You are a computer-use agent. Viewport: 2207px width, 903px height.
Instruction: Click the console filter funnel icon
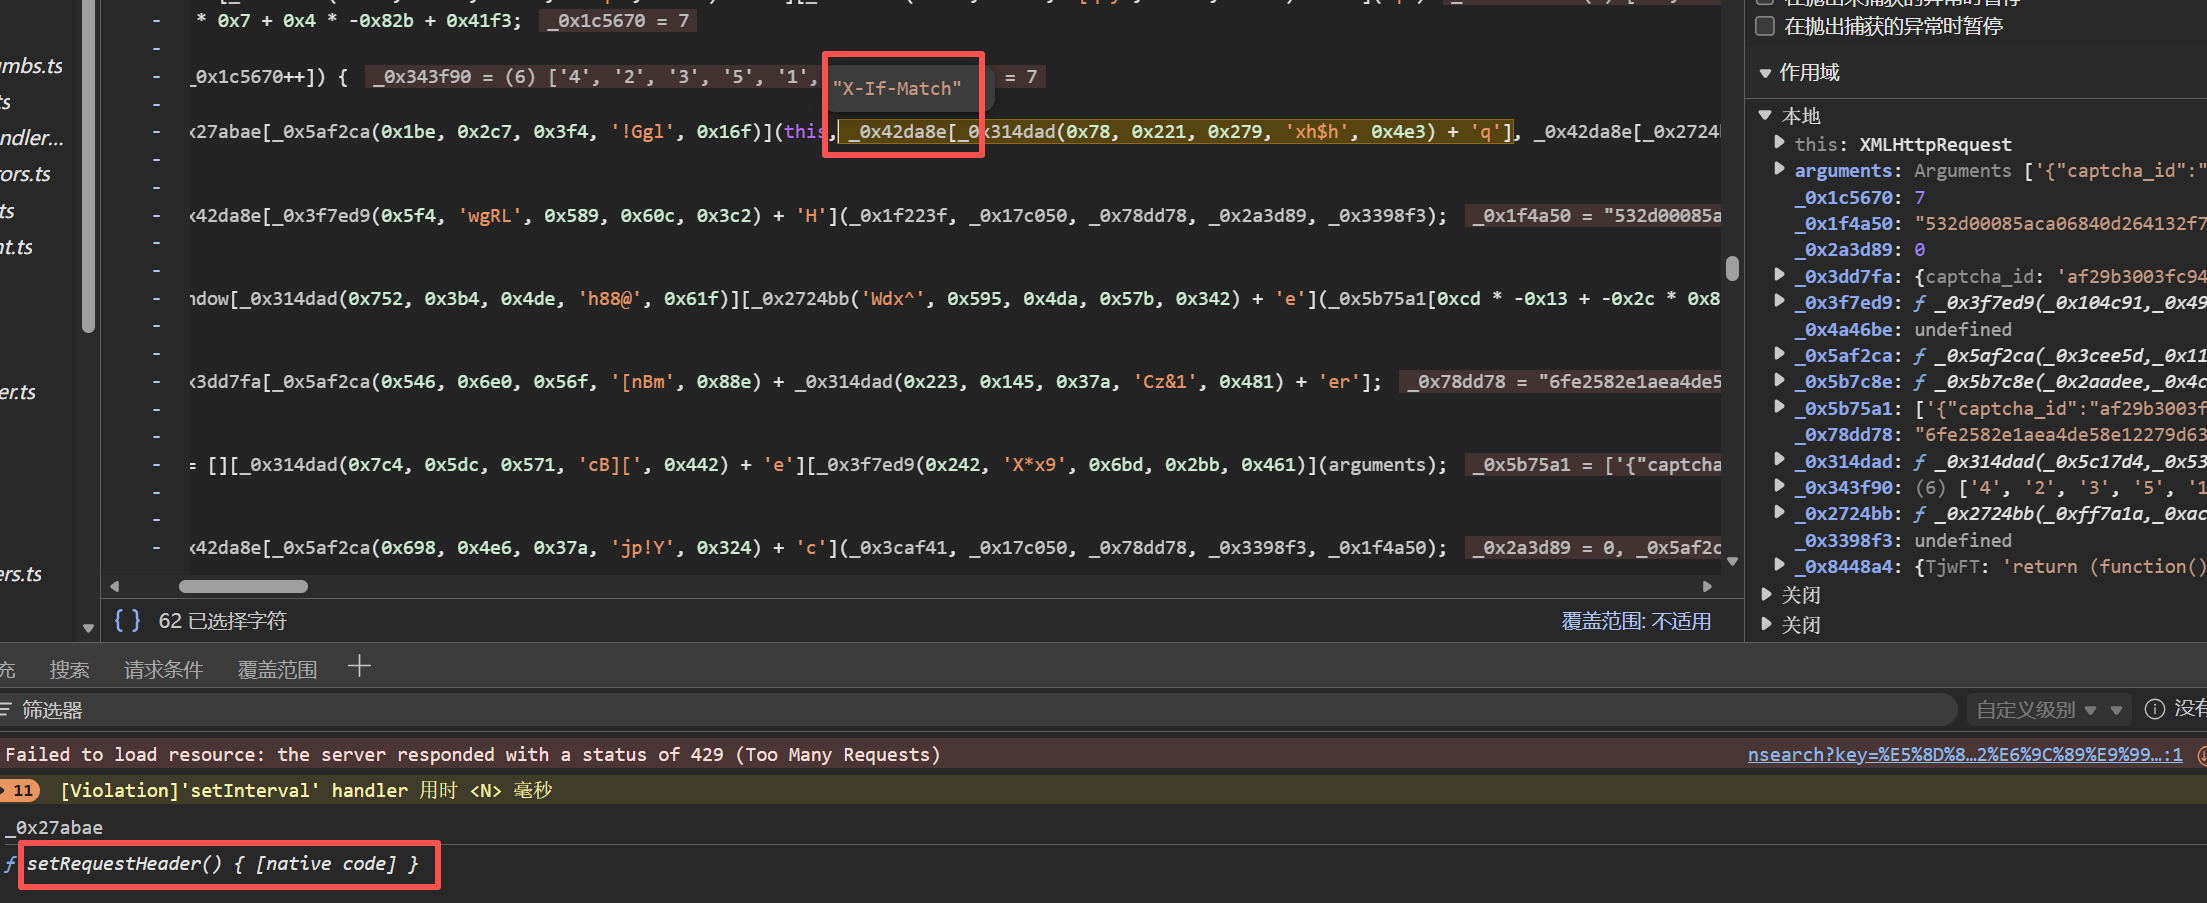[5, 709]
